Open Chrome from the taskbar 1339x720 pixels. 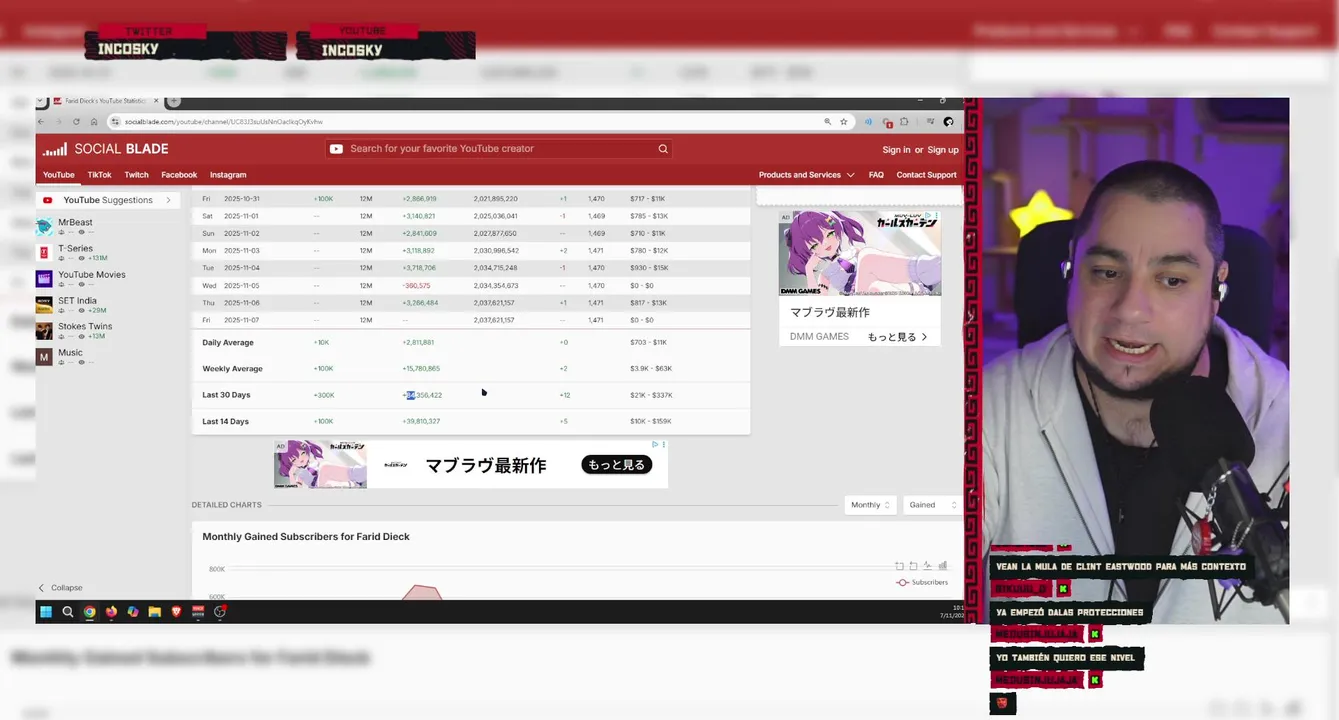pyautogui.click(x=90, y=612)
